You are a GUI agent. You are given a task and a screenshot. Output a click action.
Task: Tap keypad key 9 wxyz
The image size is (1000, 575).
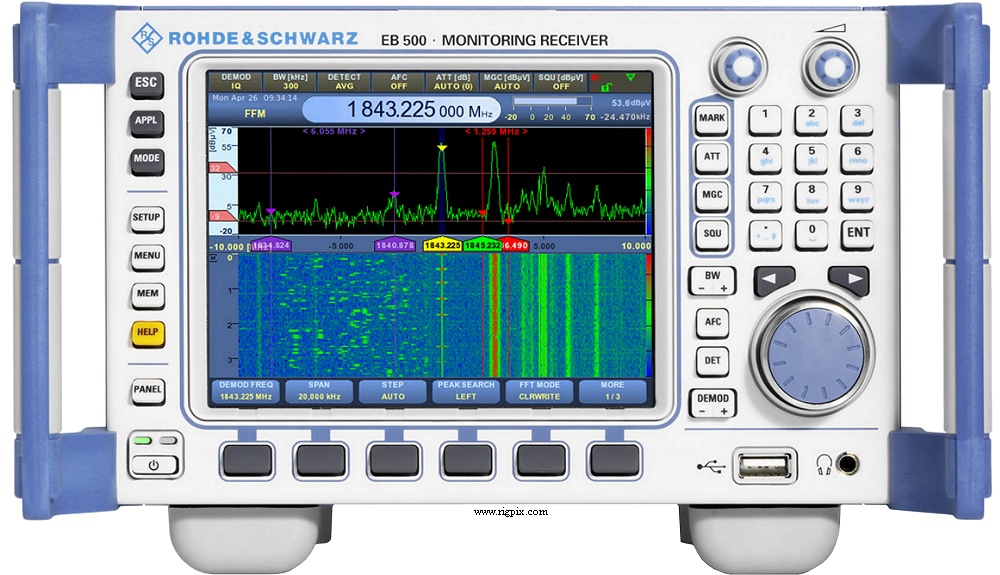(x=857, y=196)
